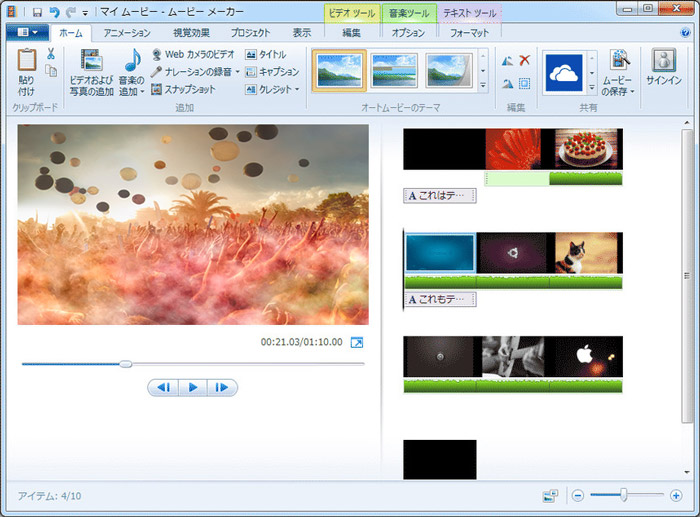Click the Copy pages icon
This screenshot has height=517, width=700.
tap(51, 71)
